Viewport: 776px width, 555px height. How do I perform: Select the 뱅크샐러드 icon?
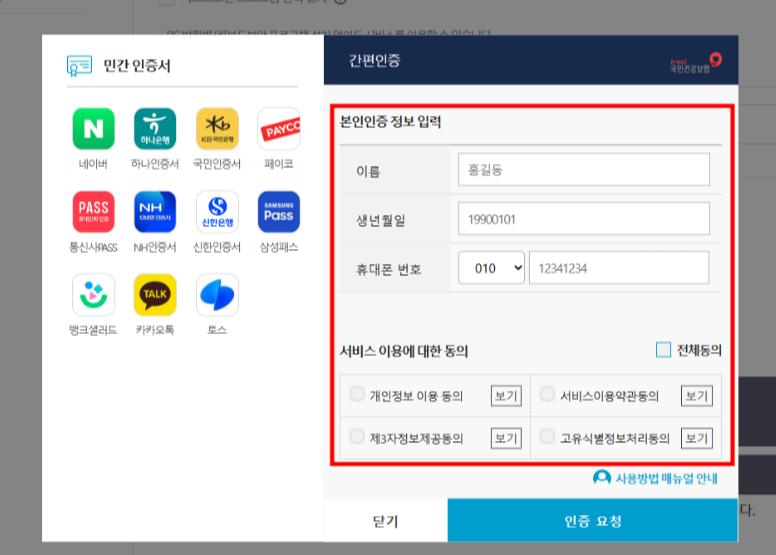pos(94,295)
